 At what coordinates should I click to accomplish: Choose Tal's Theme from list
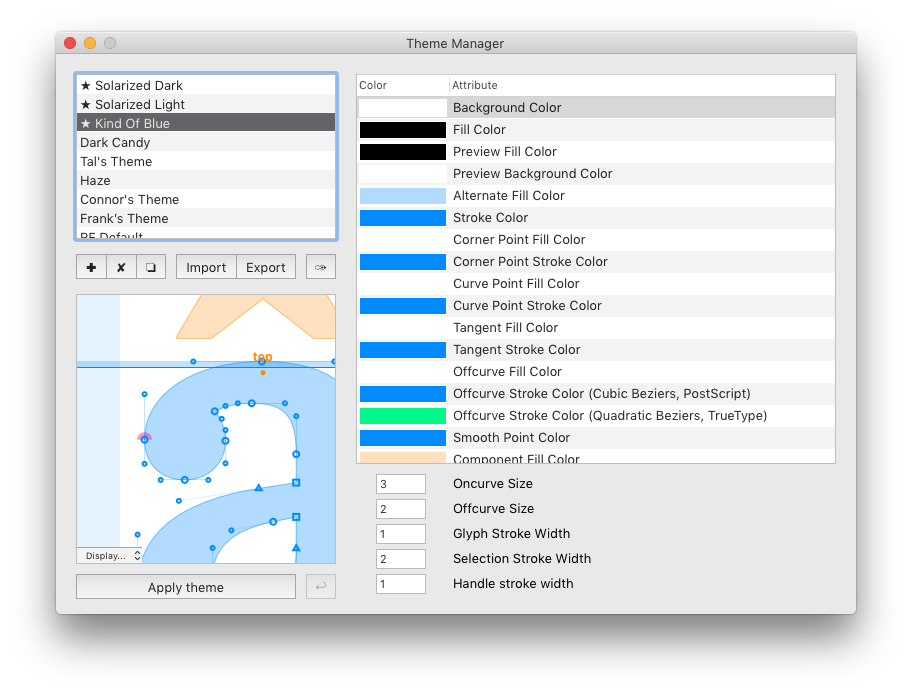(206, 161)
